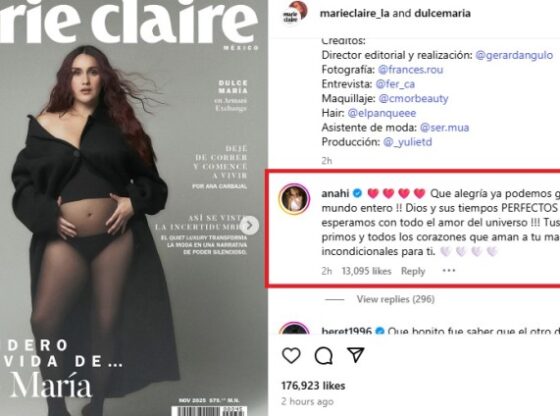Open the more options dots on anahi's comment
The width and height of the screenshot is (560, 416).
(449, 271)
